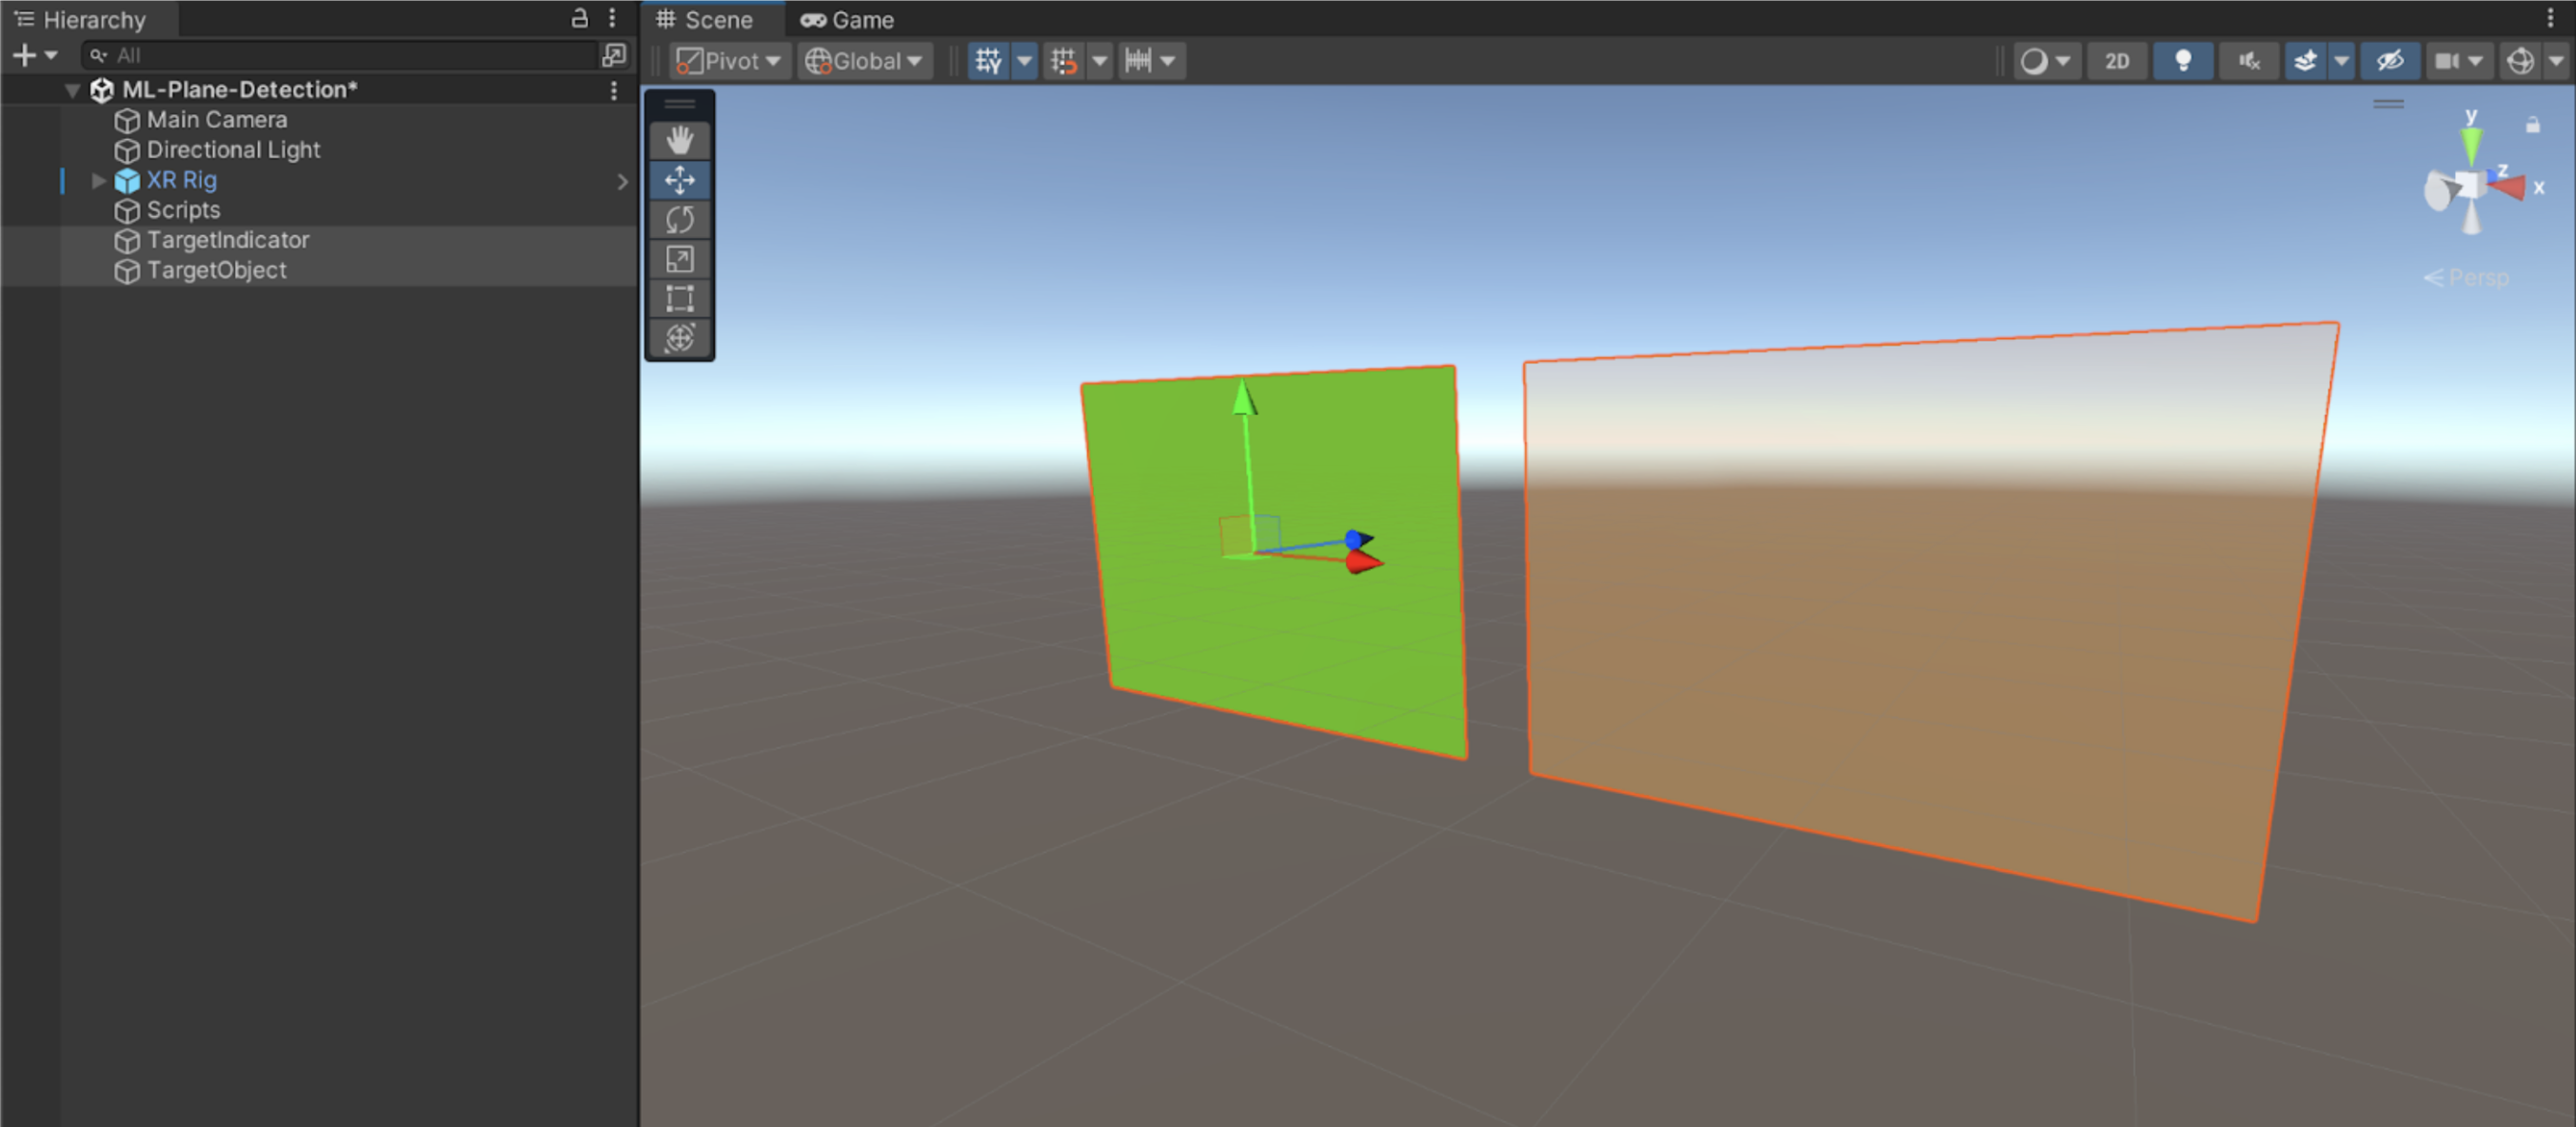Select the Scene tab
The height and width of the screenshot is (1127, 2576).
click(704, 20)
